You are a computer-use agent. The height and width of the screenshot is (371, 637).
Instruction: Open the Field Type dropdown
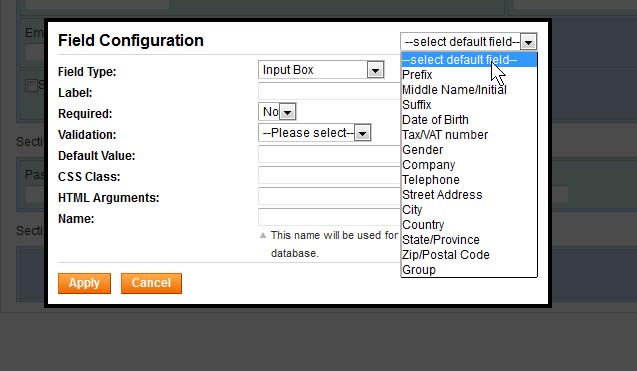(321, 70)
